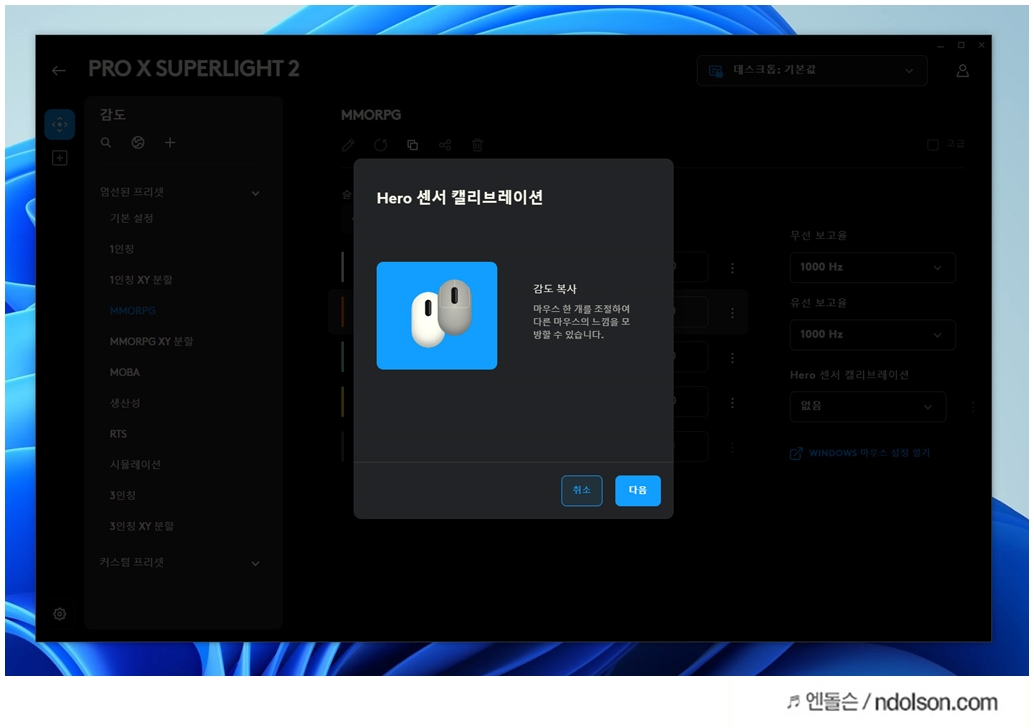Viewport: 1034px width, 728px height.
Task: Select the sensitivity (DPI) sidebar icon
Action: (x=59, y=125)
